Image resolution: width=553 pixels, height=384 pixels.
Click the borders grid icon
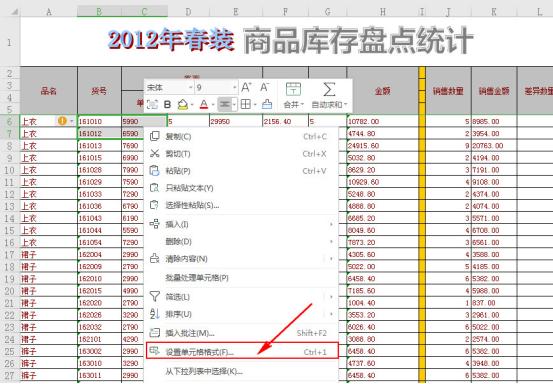(245, 104)
